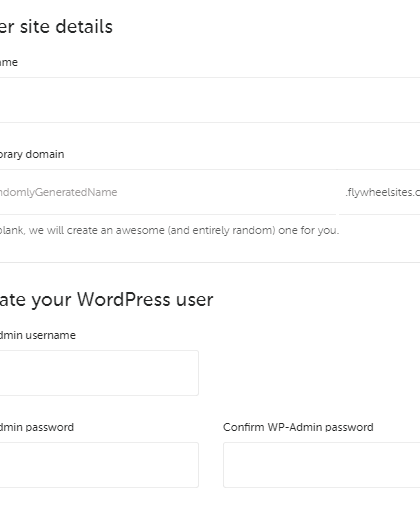Click the WP-Admin password input box
Viewport: 420px width, 518px height.
tap(99, 465)
